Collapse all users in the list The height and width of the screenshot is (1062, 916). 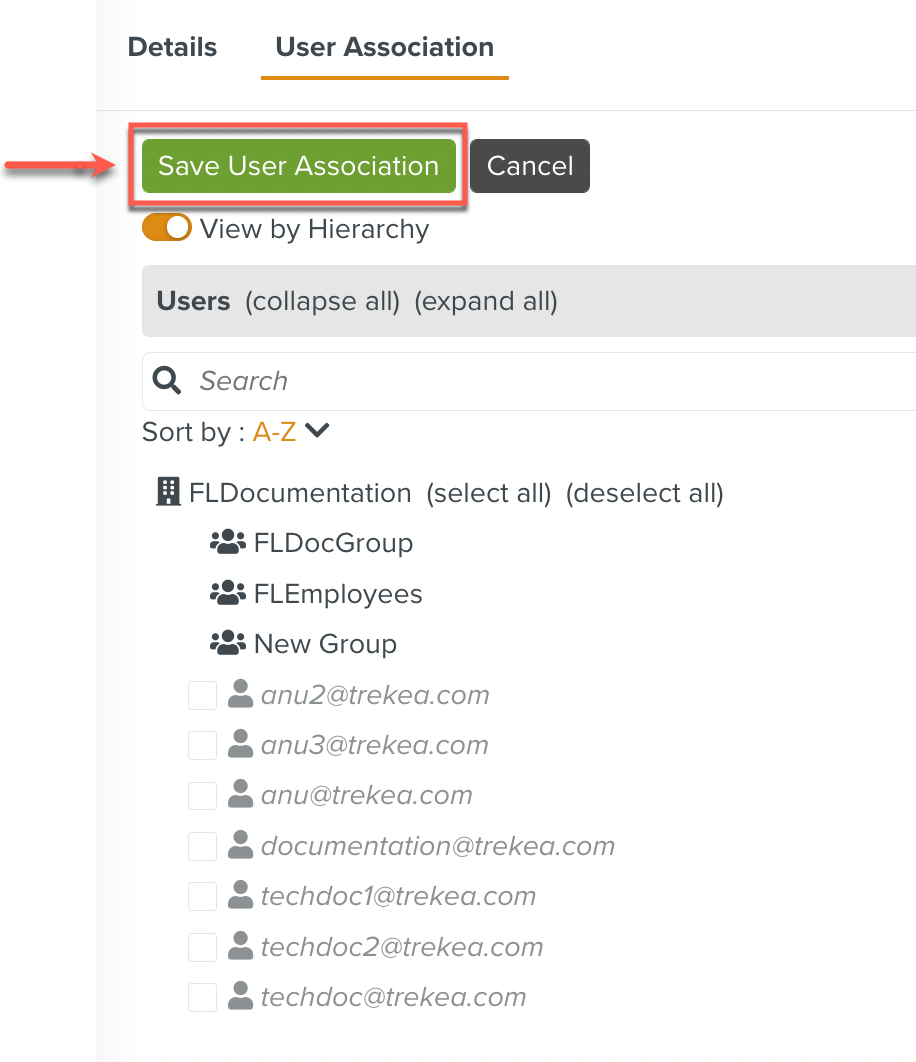coord(322,301)
